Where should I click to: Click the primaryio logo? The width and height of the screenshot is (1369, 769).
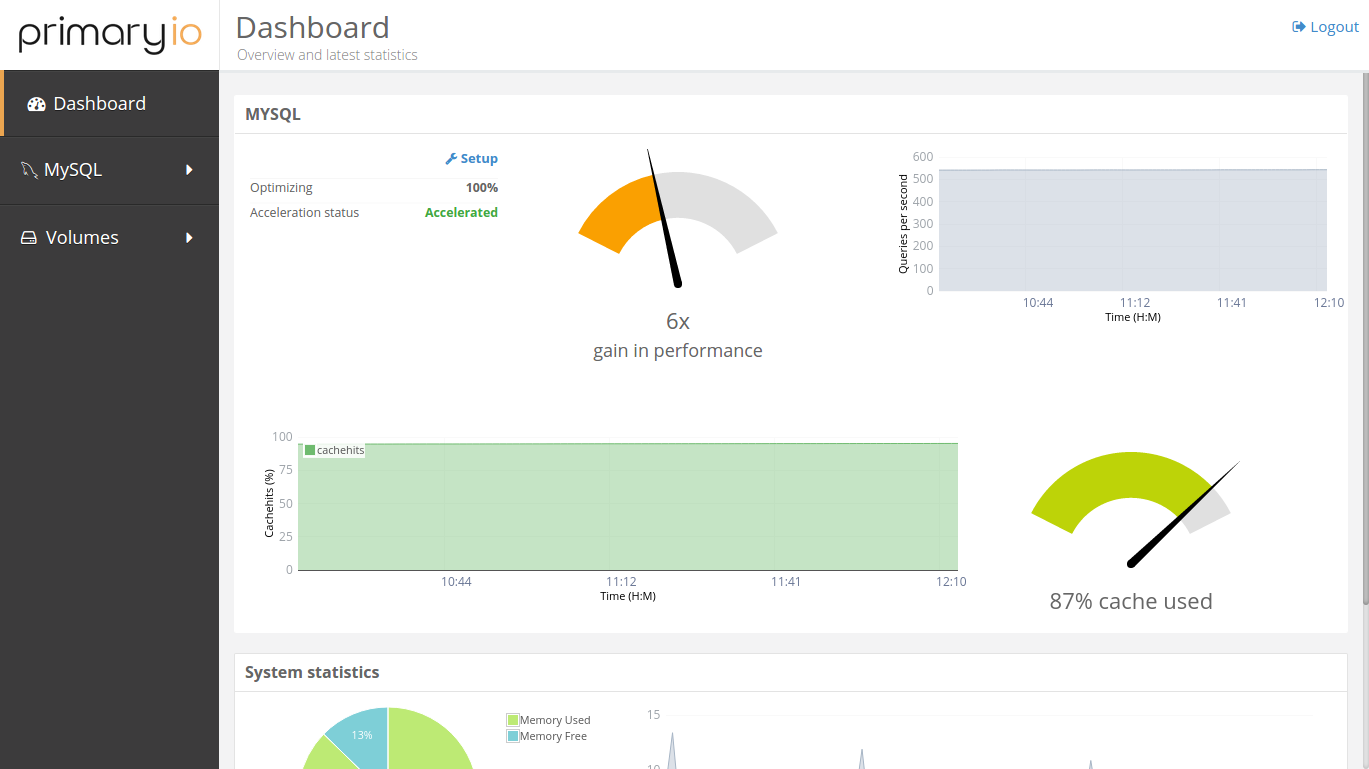coord(110,33)
